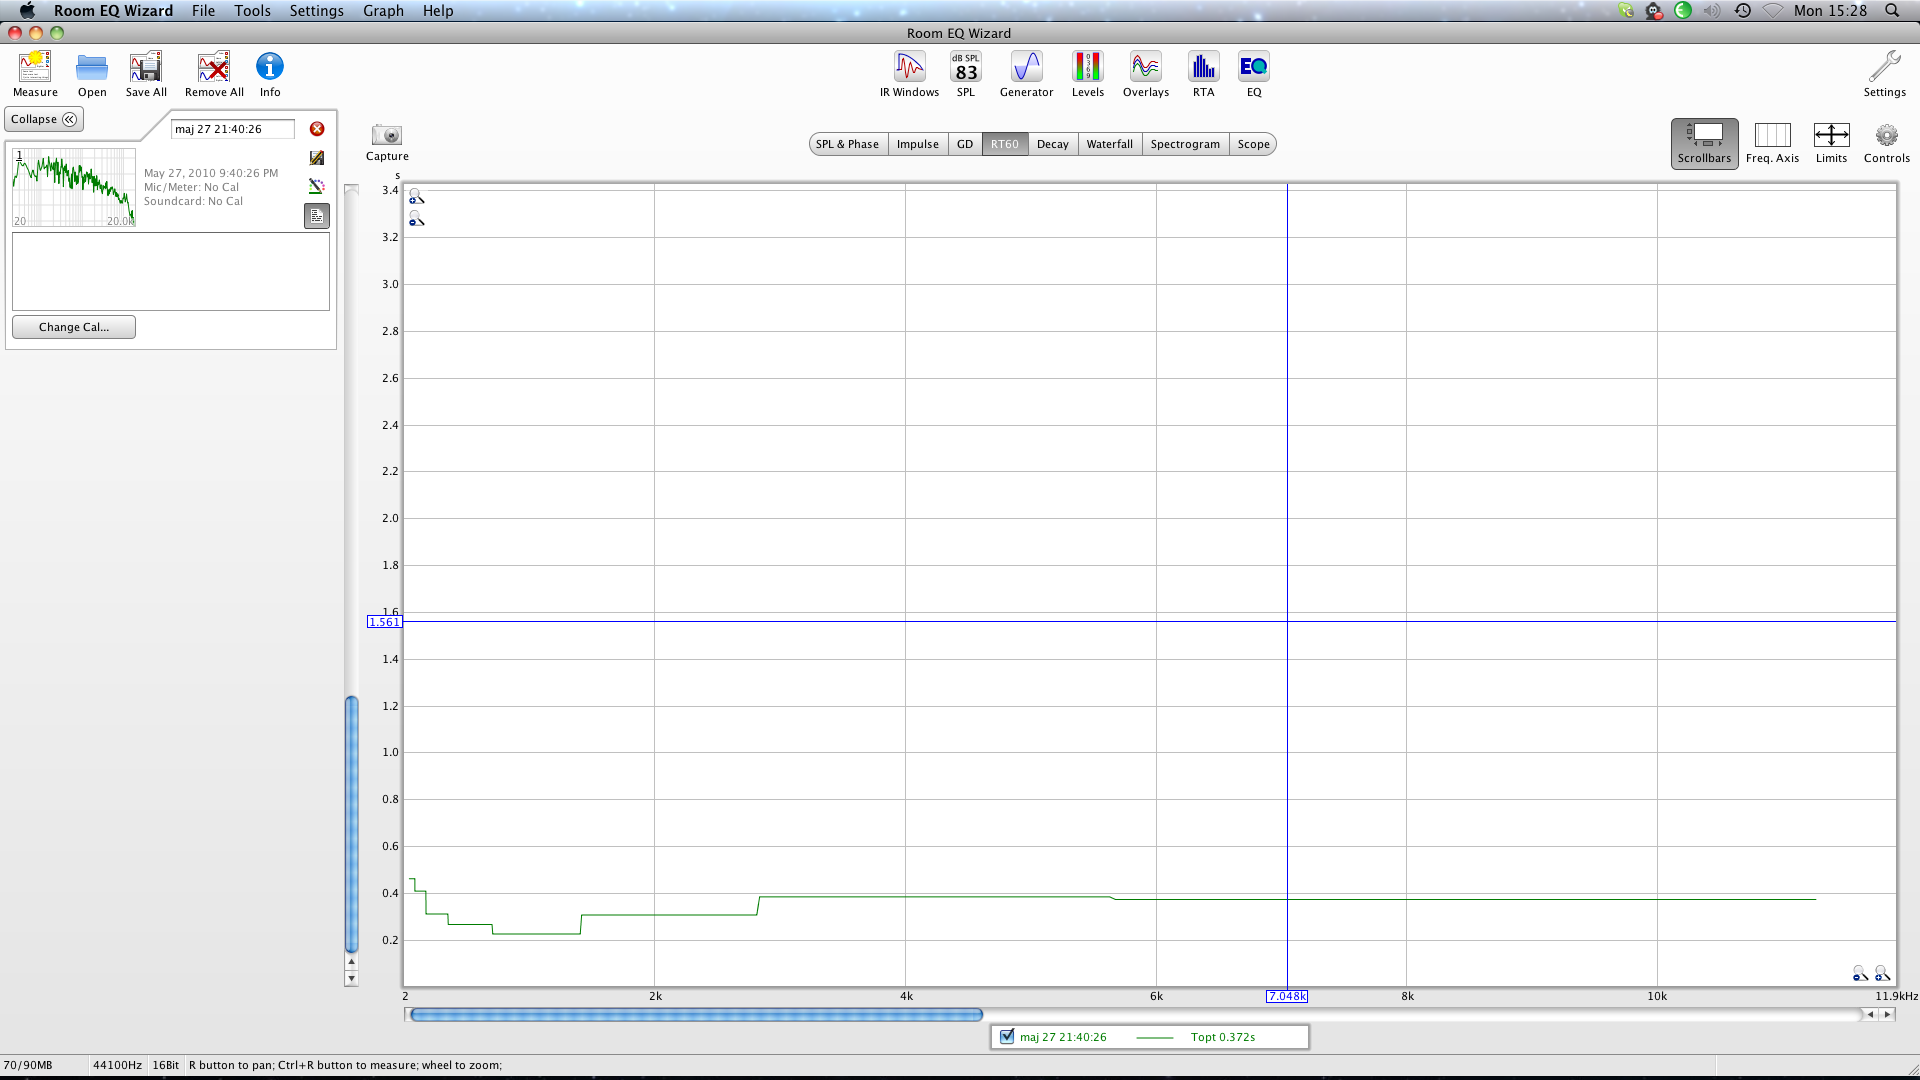Switch to the Waterfall tab
Image resolution: width=1920 pixels, height=1080 pixels.
point(1109,144)
